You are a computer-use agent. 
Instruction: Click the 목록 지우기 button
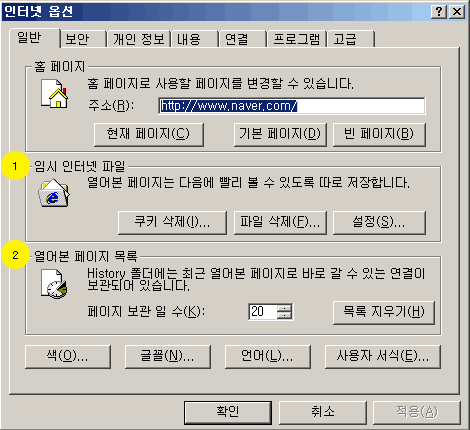(x=384, y=312)
